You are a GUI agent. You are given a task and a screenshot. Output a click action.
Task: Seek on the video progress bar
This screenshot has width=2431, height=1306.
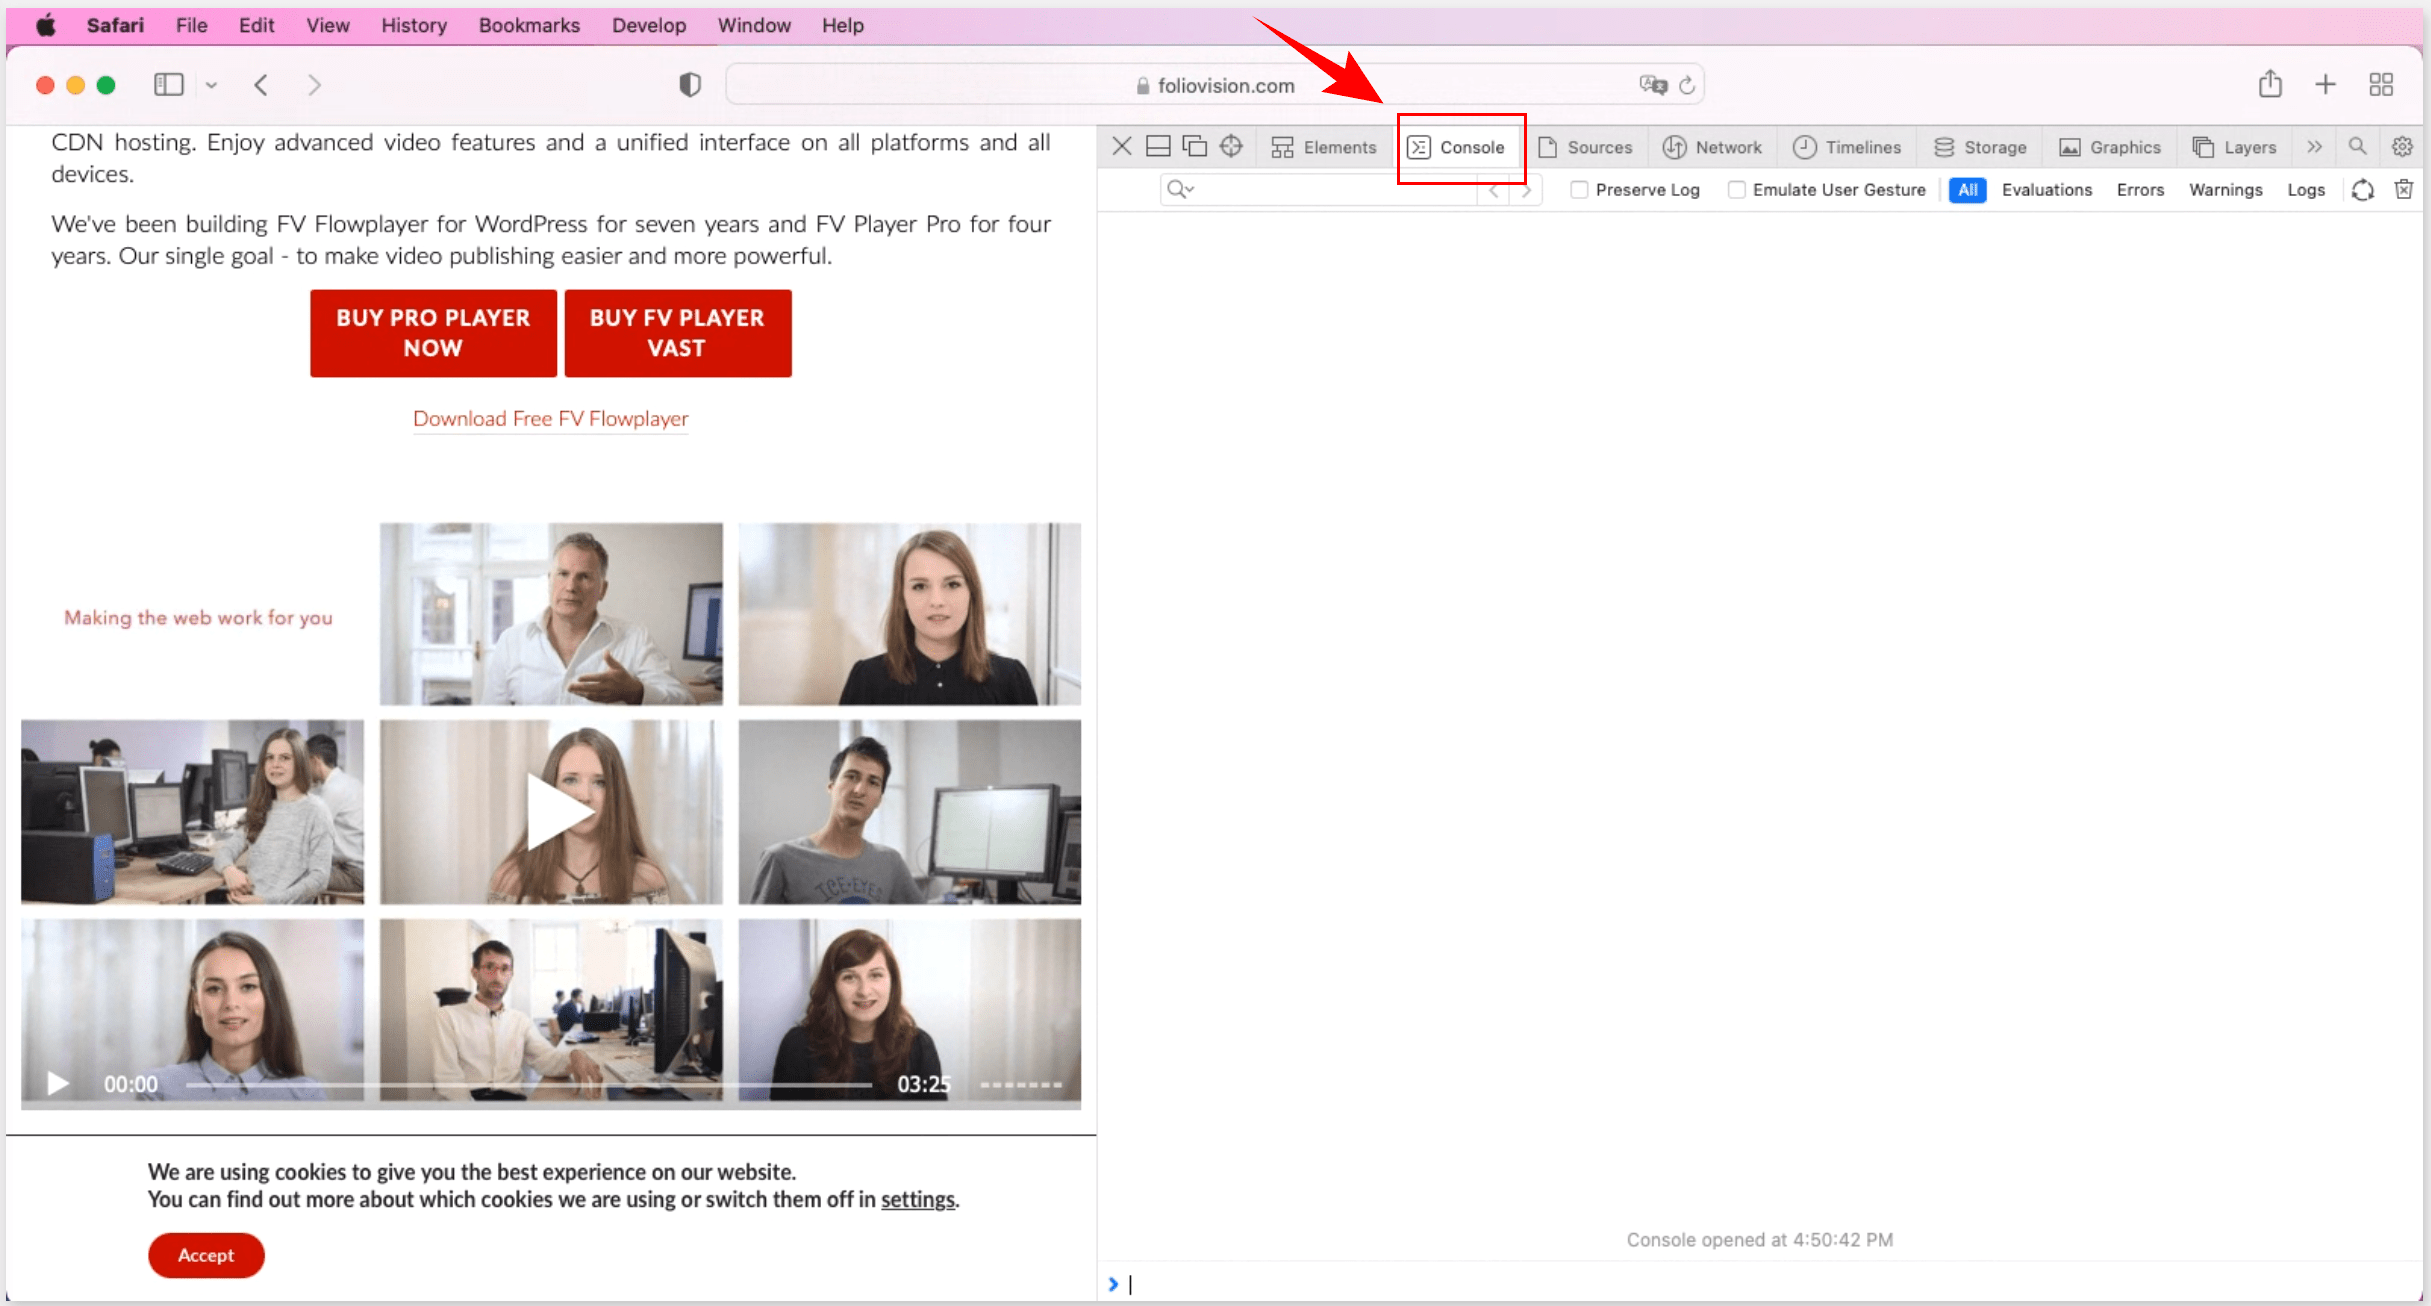[529, 1084]
